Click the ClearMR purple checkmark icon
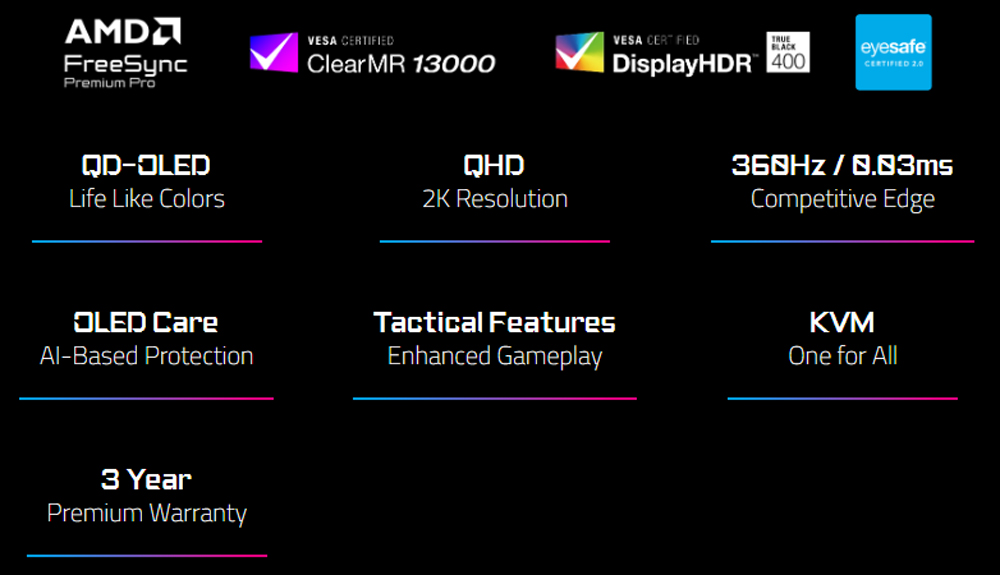The image size is (1000, 575). tap(274, 52)
